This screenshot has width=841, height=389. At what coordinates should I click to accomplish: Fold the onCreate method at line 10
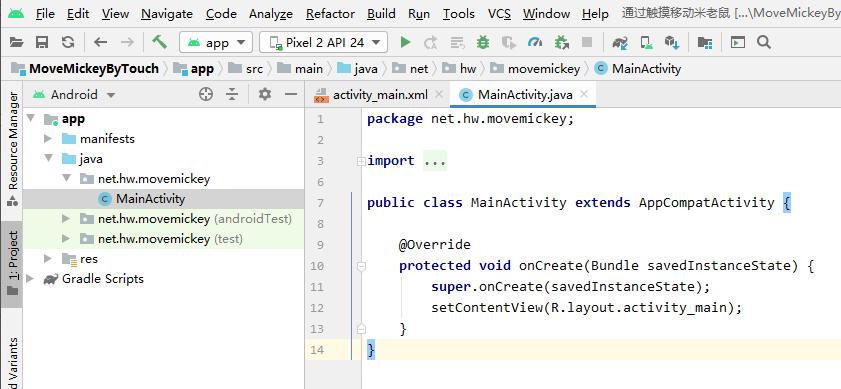(x=362, y=266)
